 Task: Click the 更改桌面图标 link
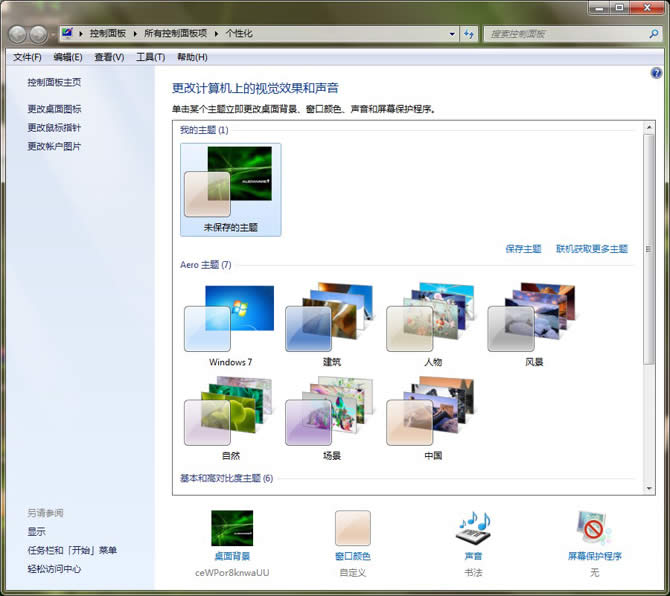(54, 109)
